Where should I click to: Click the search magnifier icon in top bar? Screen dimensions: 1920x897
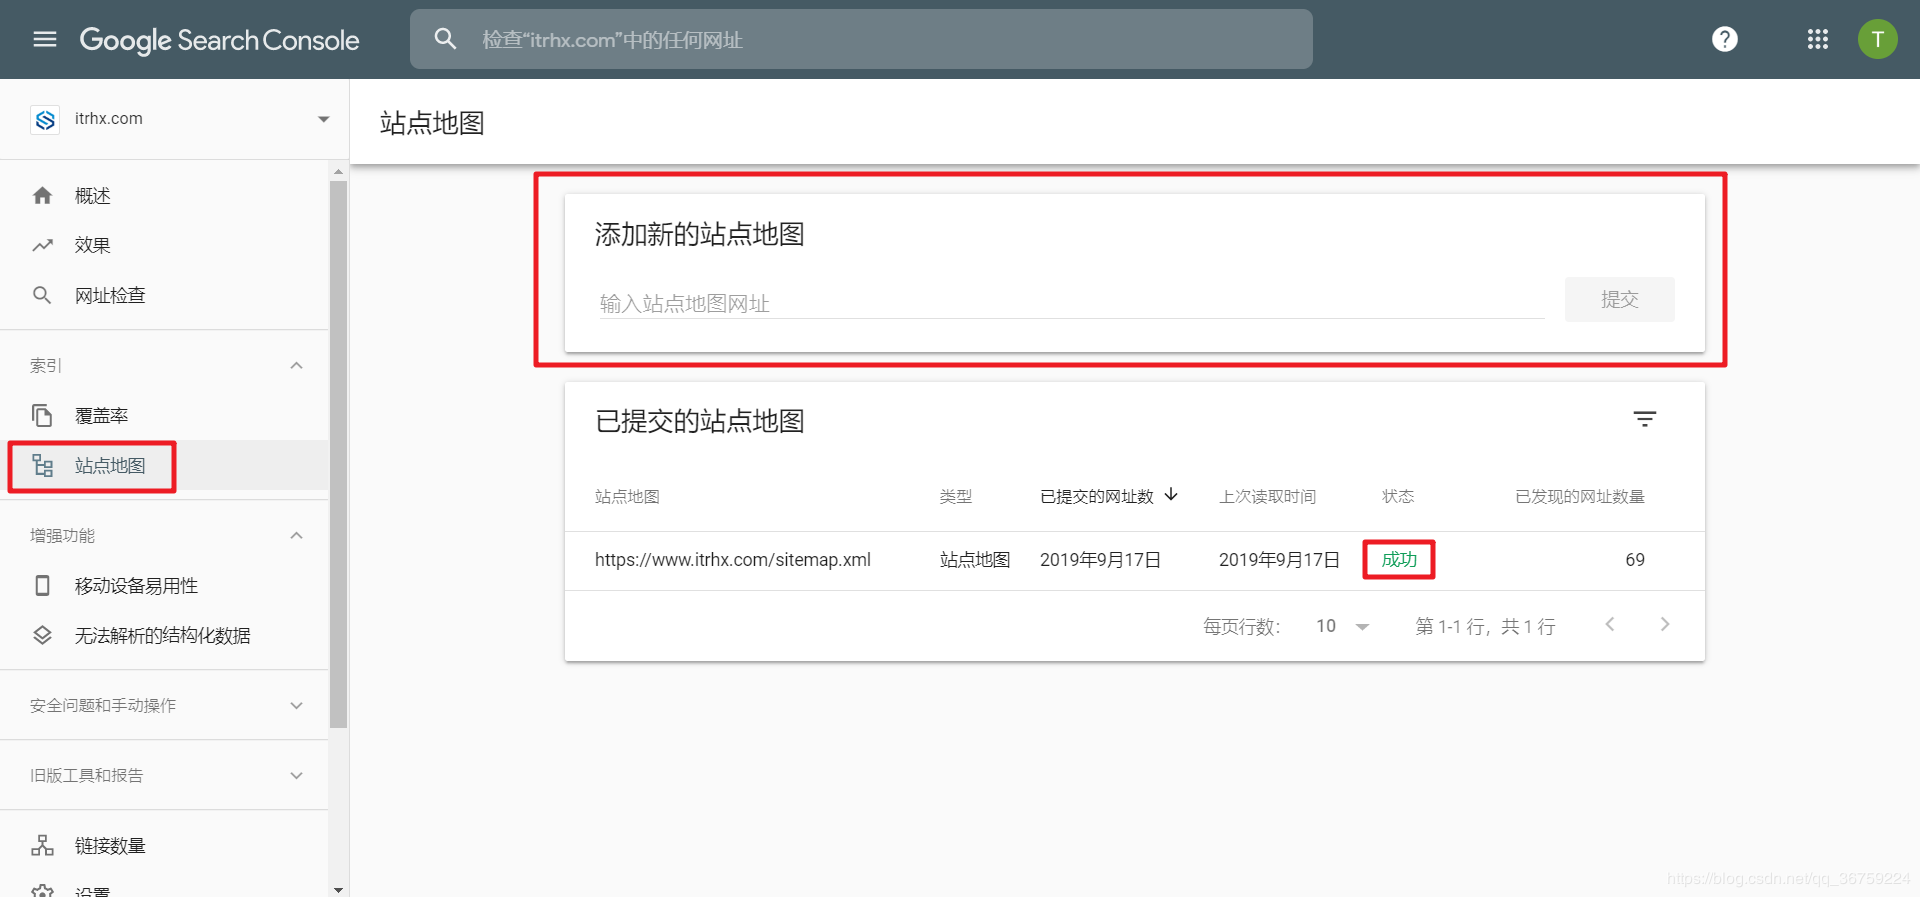[x=445, y=39]
